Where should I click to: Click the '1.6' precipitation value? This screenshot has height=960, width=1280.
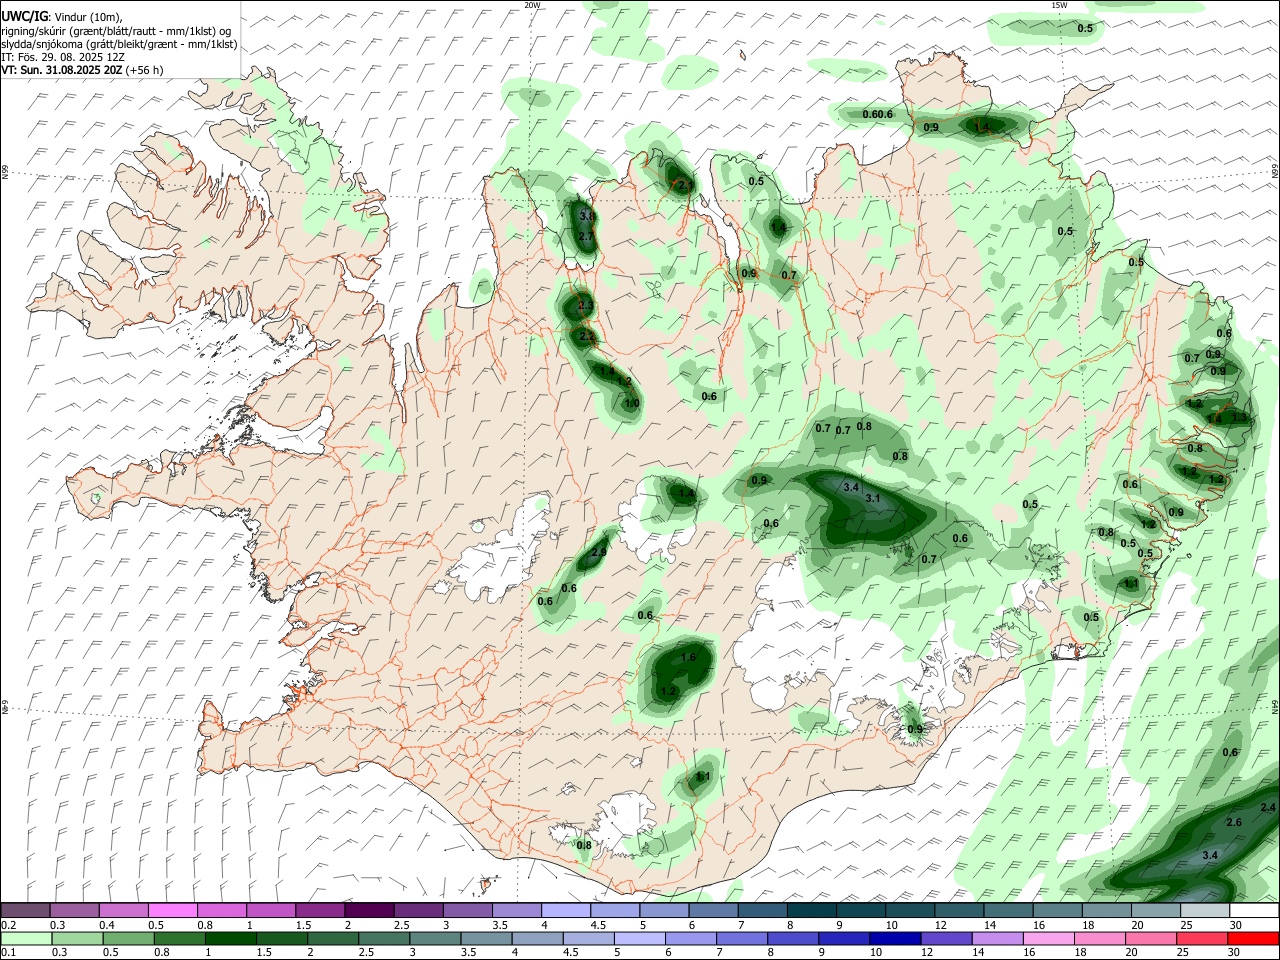[x=688, y=657]
